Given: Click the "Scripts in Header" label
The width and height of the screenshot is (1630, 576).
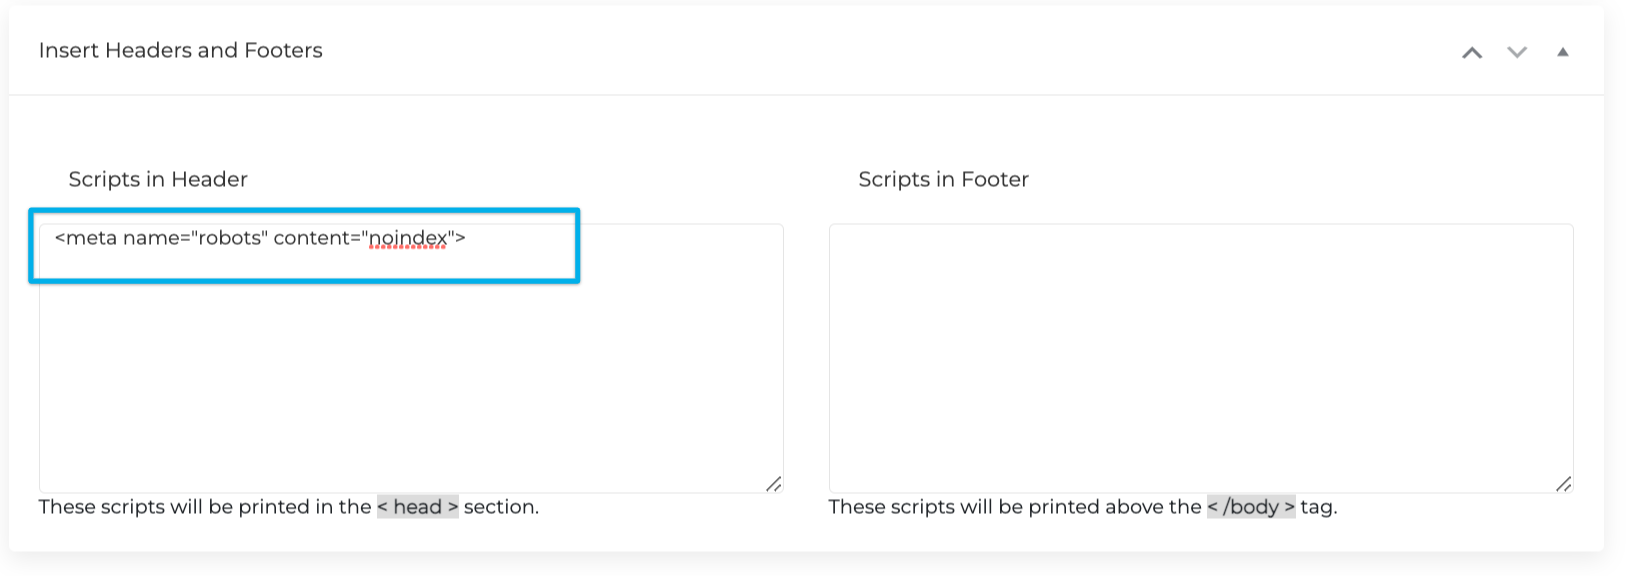Looking at the screenshot, I should (156, 179).
